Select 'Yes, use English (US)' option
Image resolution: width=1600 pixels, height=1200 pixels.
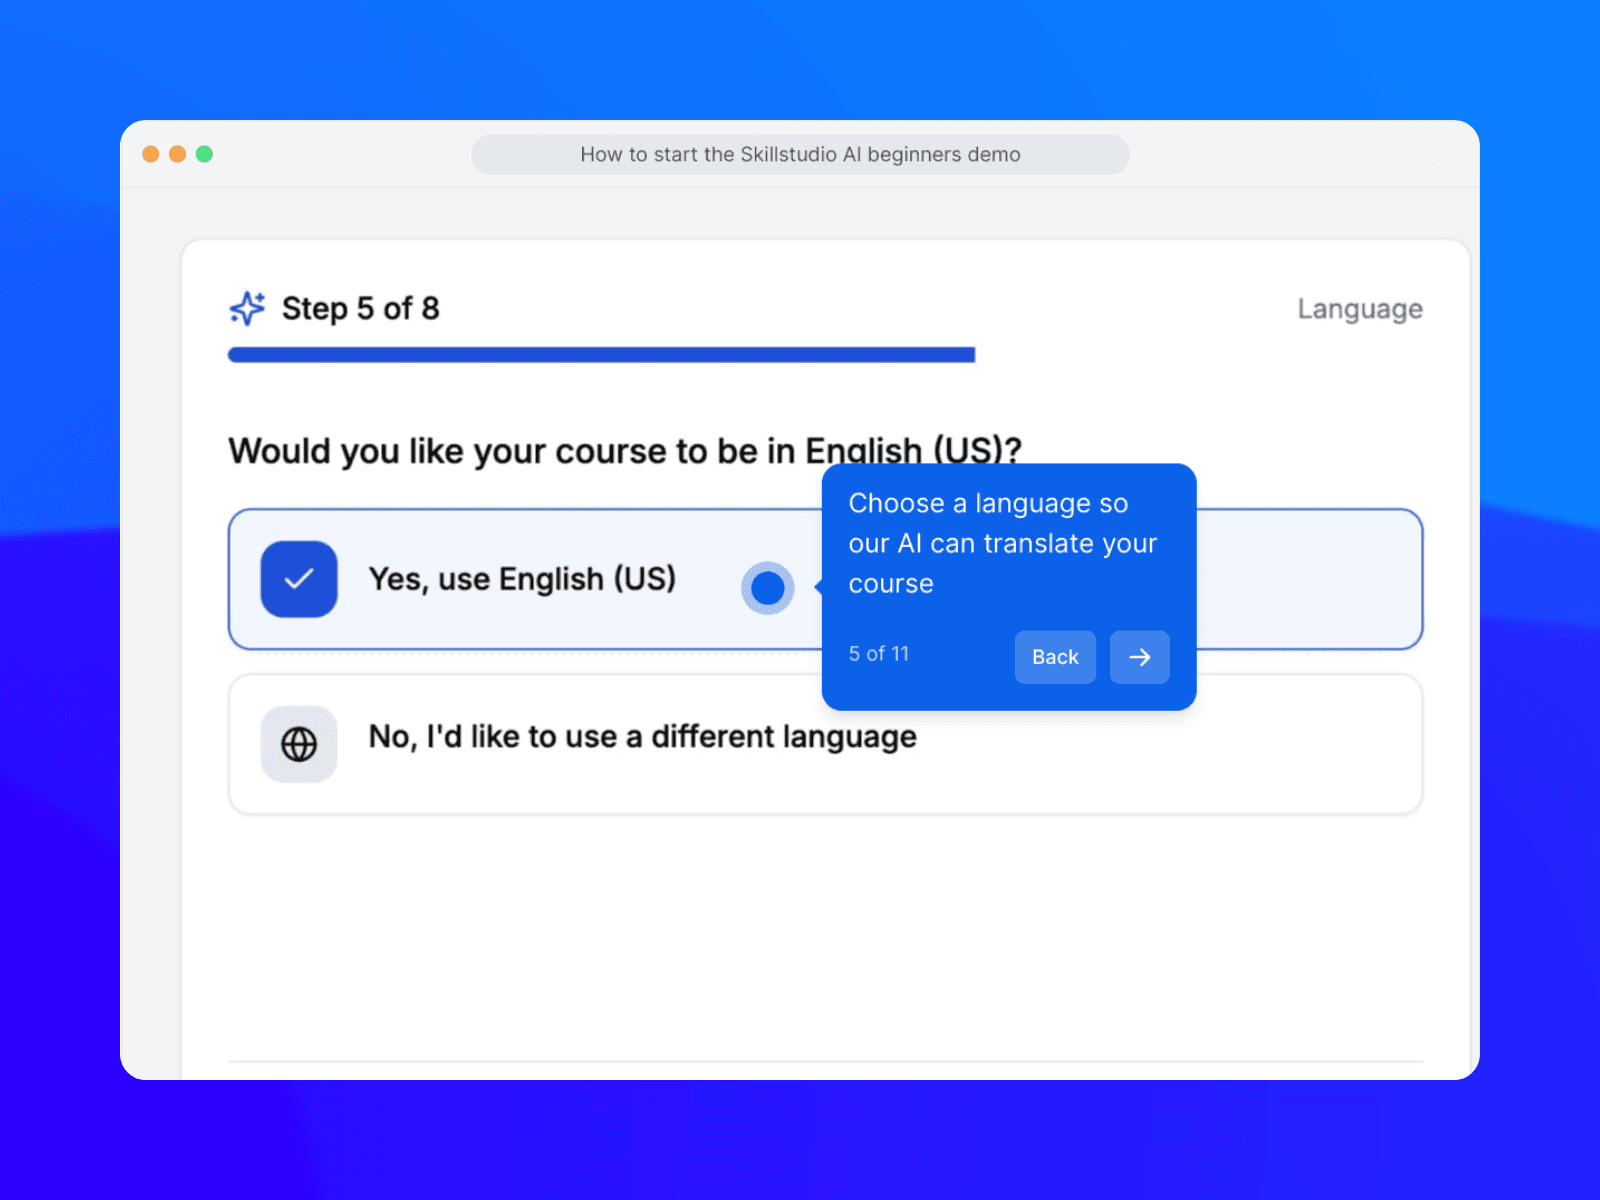pyautogui.click(x=825, y=579)
